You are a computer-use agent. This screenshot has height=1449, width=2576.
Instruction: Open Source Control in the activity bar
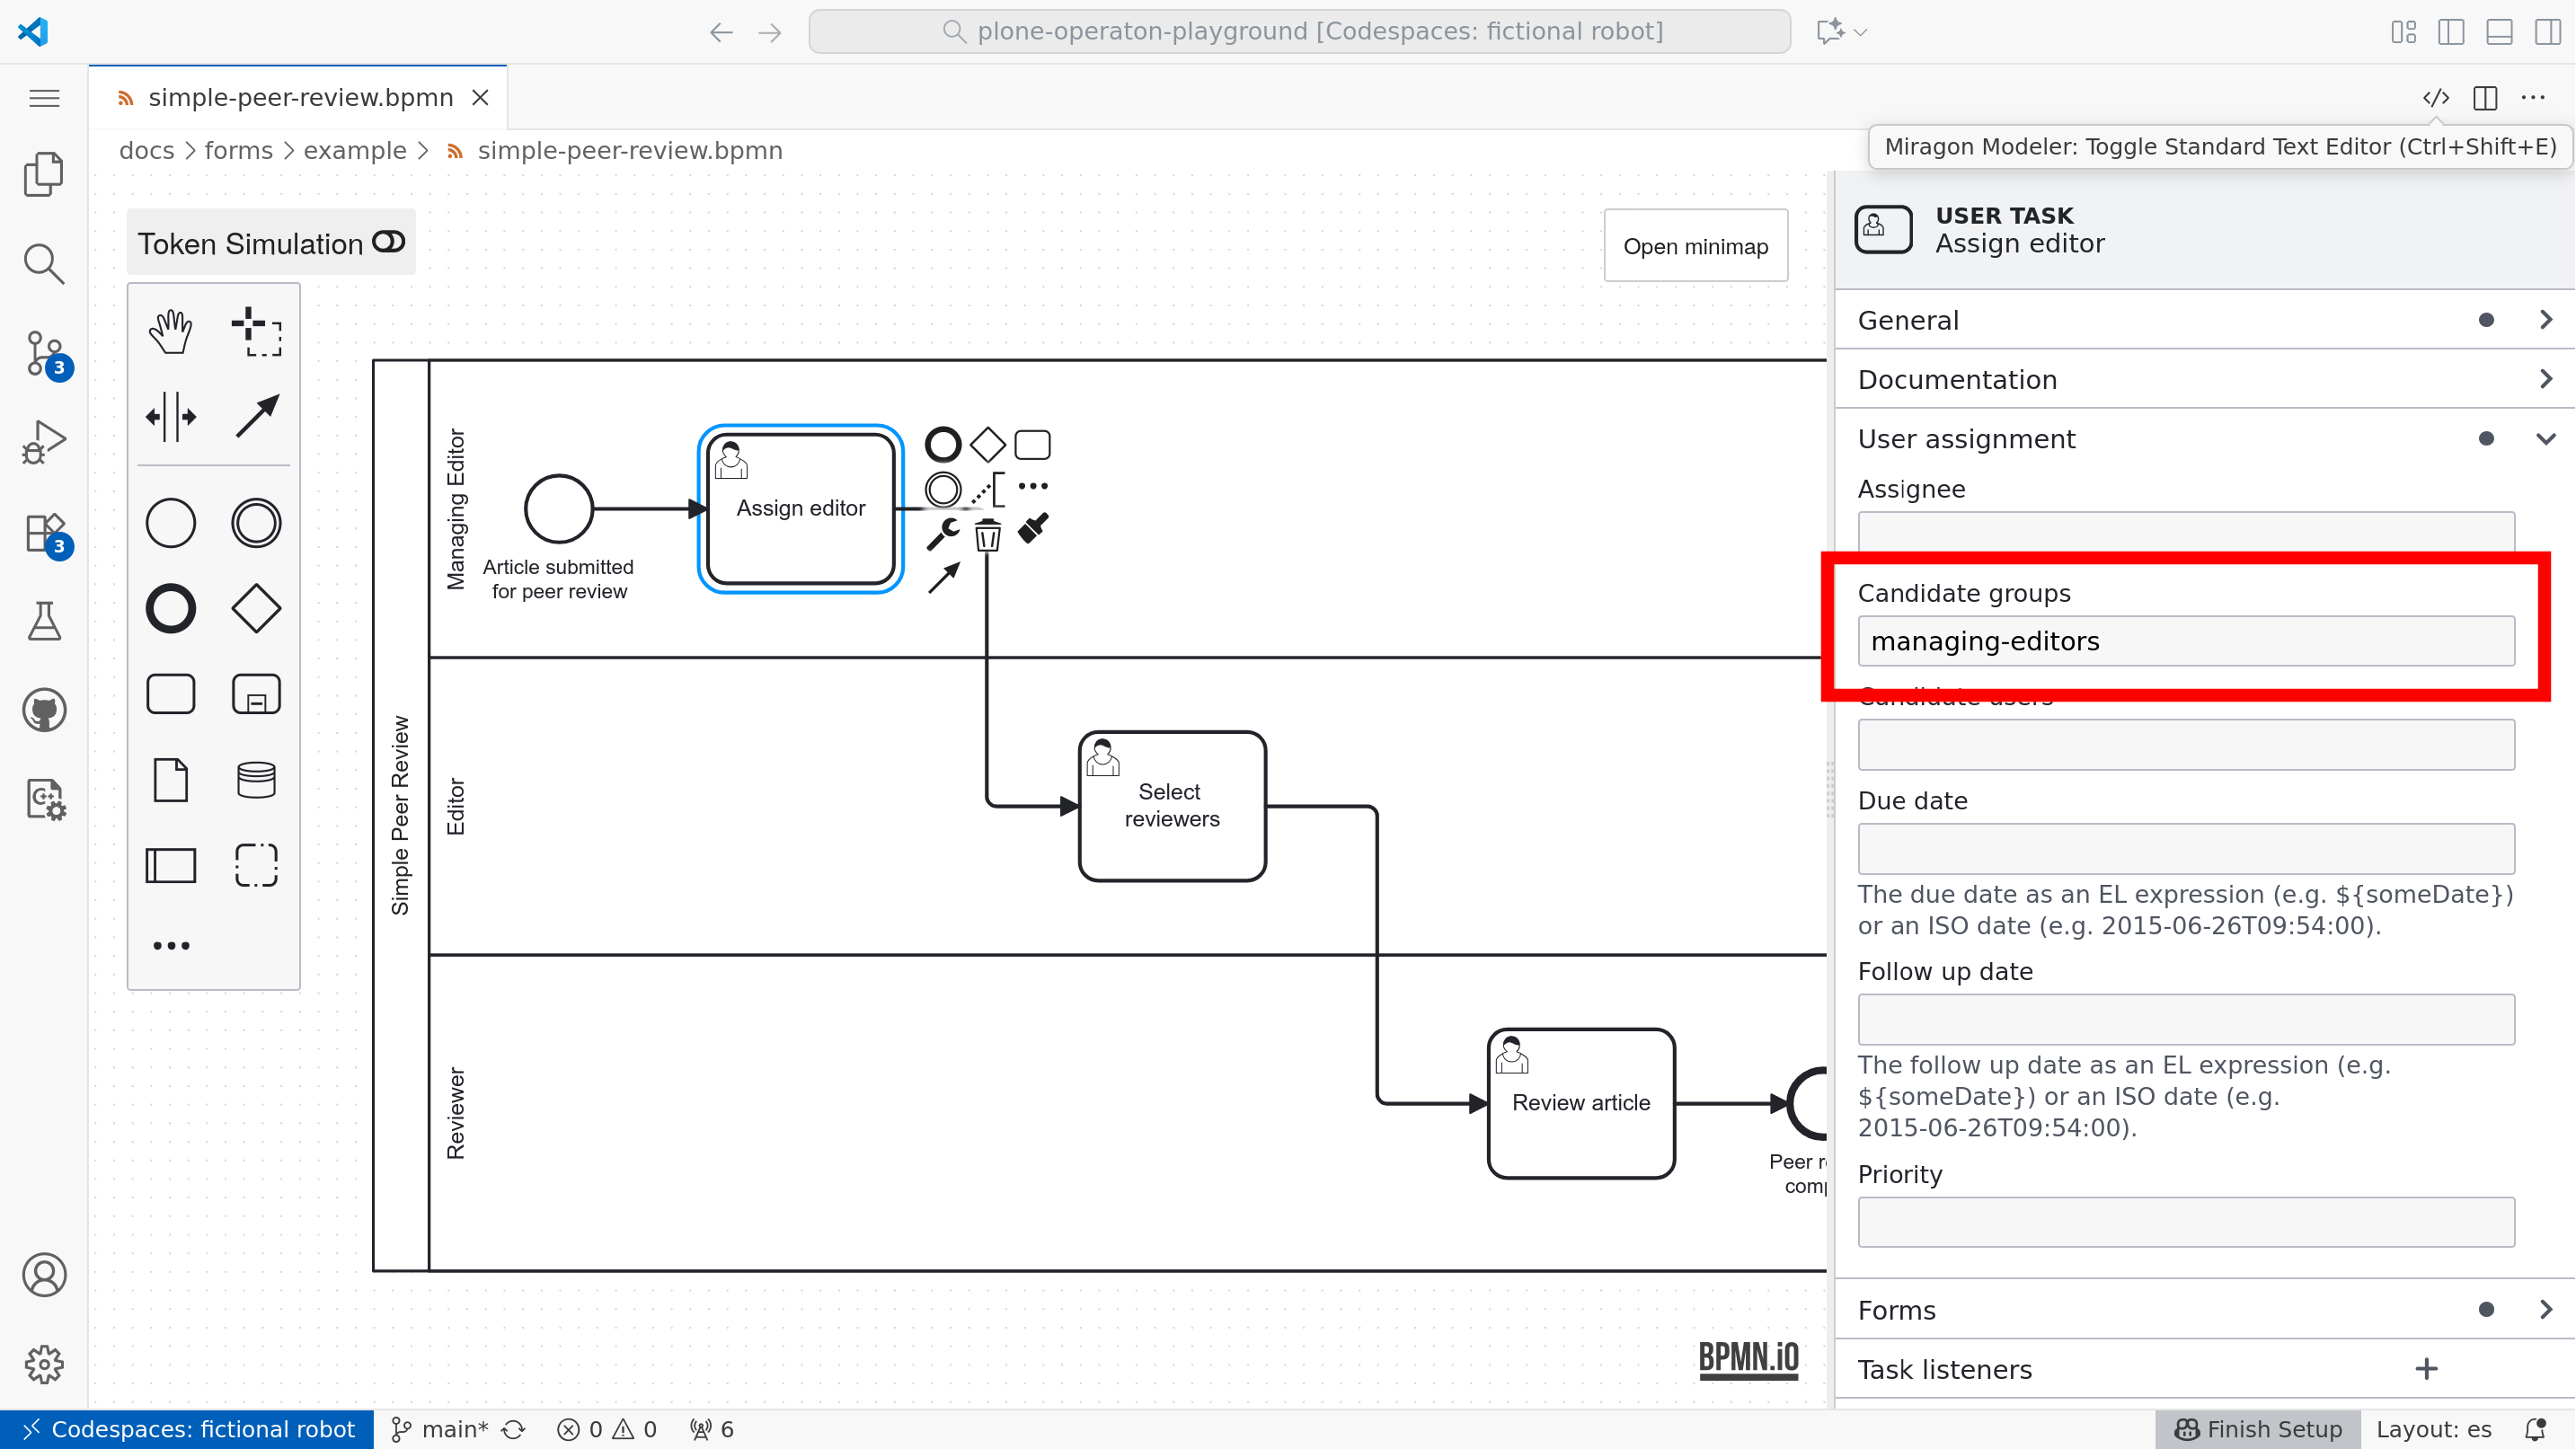44,354
